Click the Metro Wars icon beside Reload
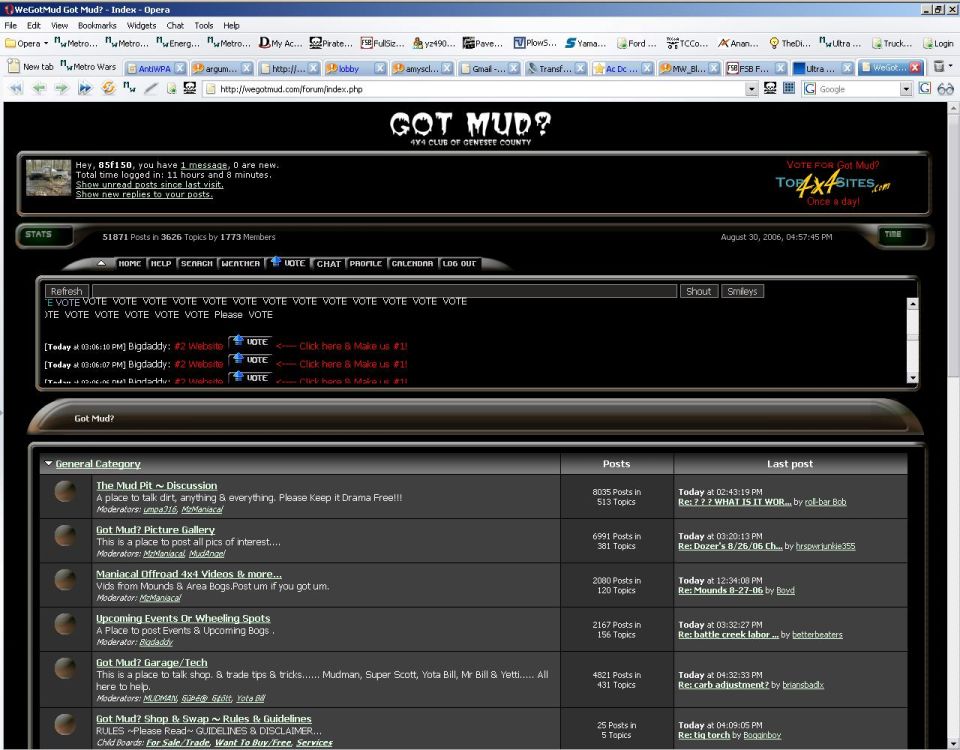The height and width of the screenshot is (750, 960). point(129,89)
